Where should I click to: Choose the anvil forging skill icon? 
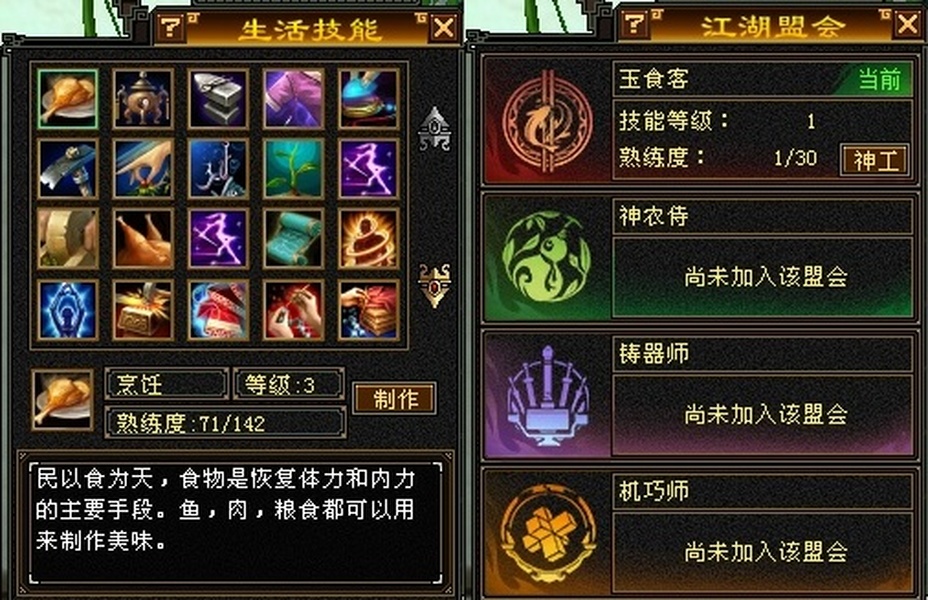[x=218, y=99]
